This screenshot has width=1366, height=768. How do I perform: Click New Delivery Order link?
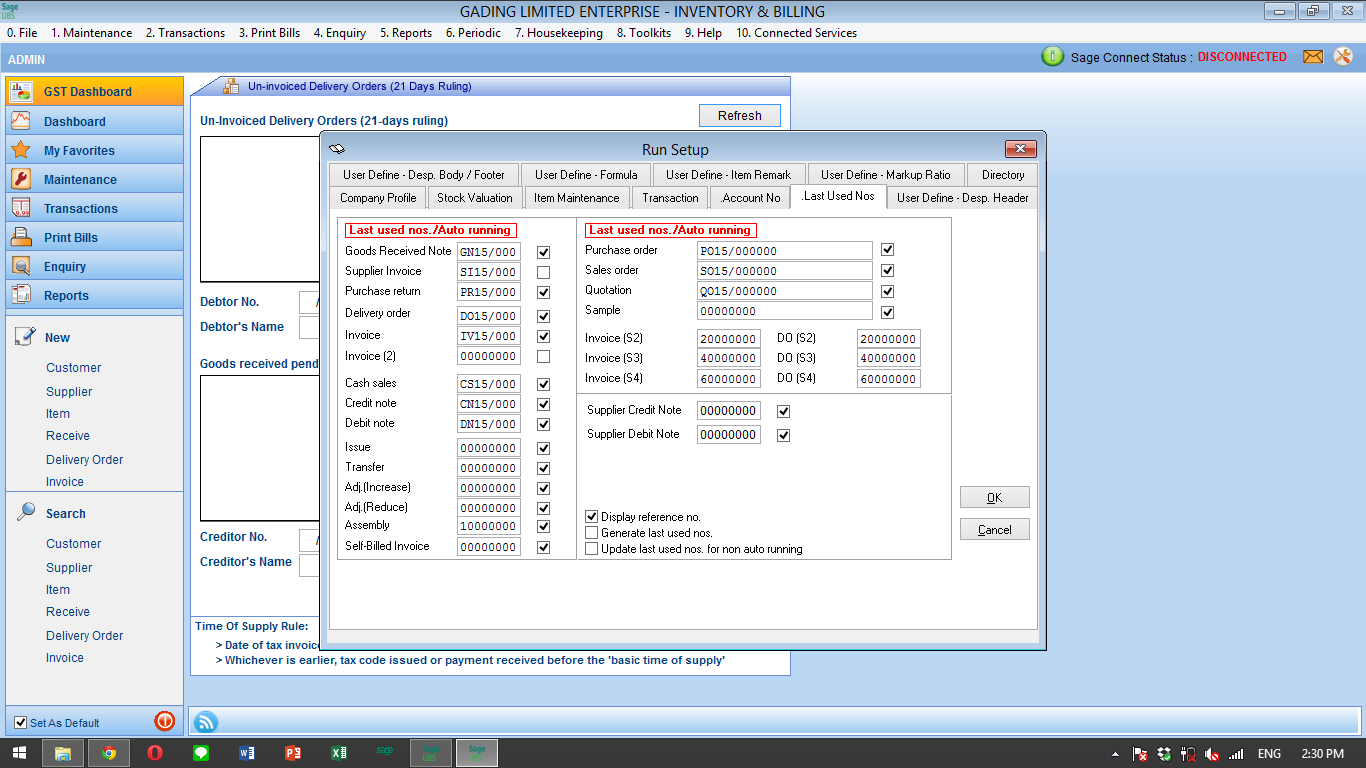pos(85,459)
